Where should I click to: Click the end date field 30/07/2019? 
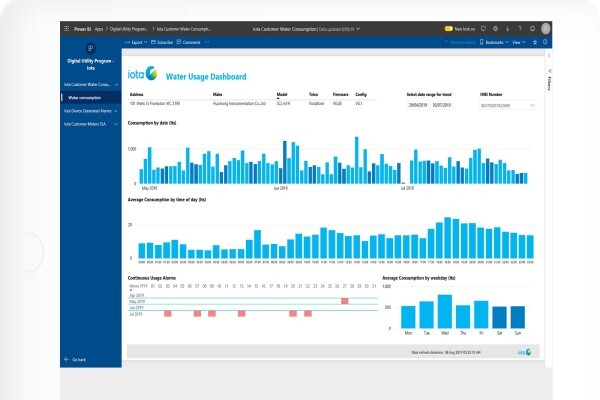(x=442, y=105)
